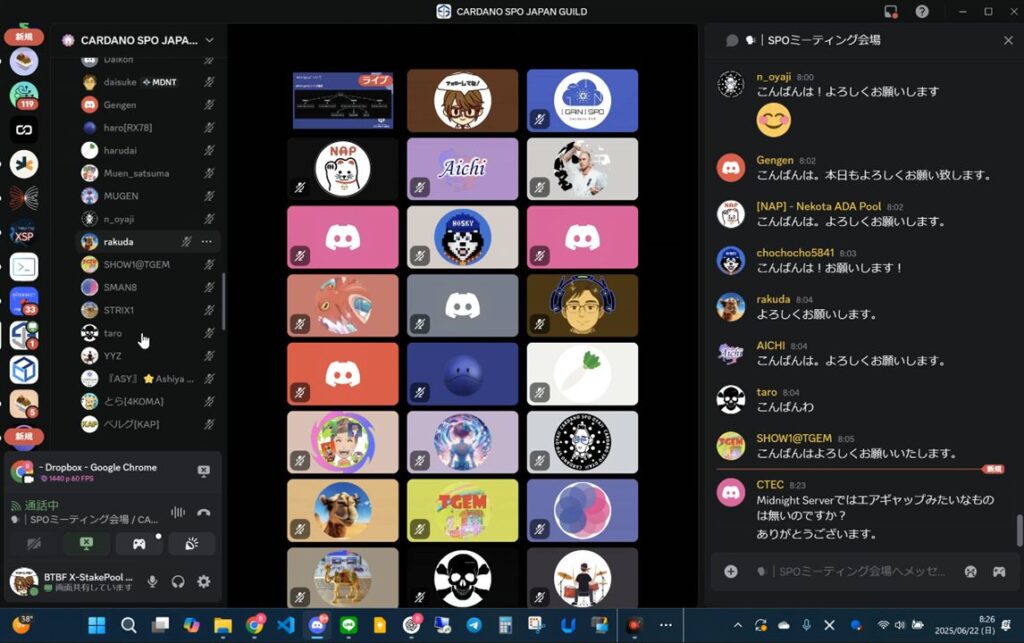Select the TGEM video tile
Image resolution: width=1024 pixels, height=643 pixels.
tap(462, 510)
